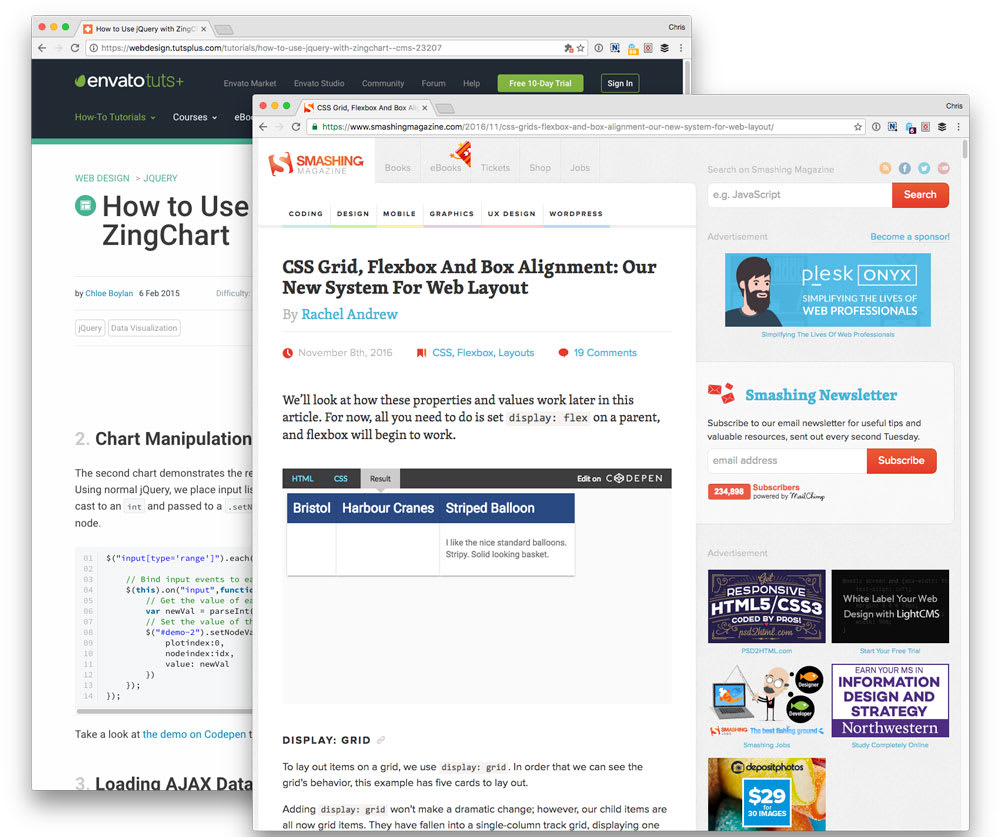Select the CSS tab in the CodePen embed

pyautogui.click(x=339, y=478)
